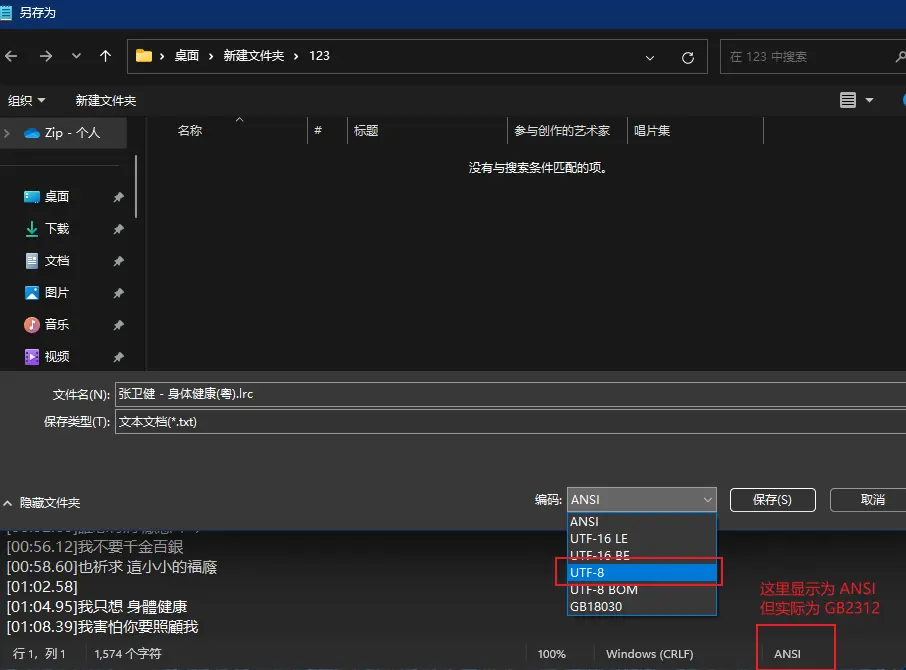Open the 视频 folder in sidebar
Viewport: 906px width, 670px height.
[56, 356]
